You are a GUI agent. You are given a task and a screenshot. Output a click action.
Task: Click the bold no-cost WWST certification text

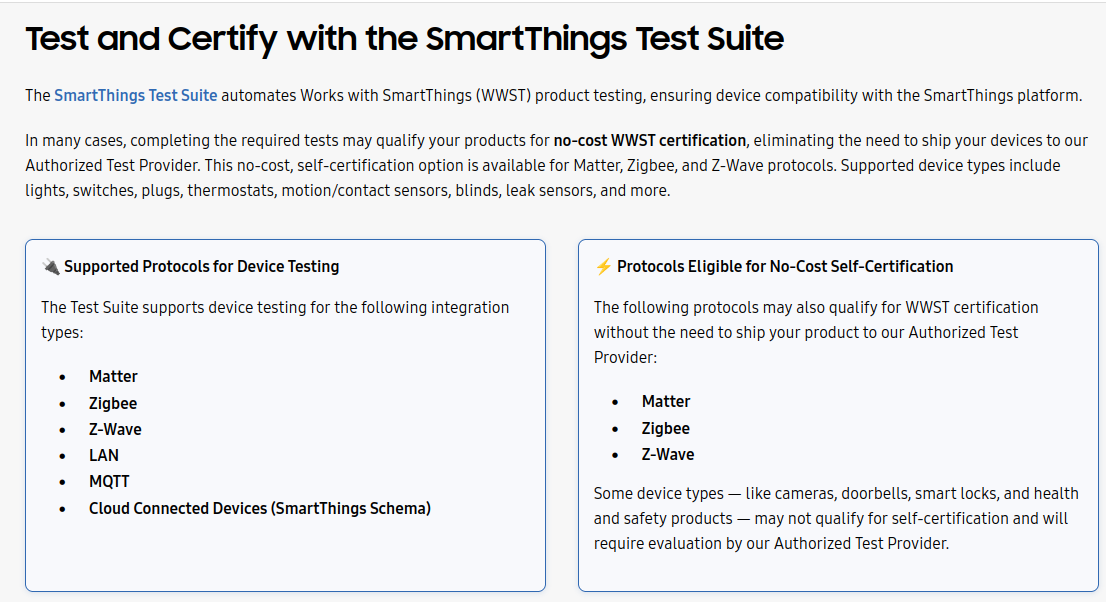pyautogui.click(x=650, y=140)
